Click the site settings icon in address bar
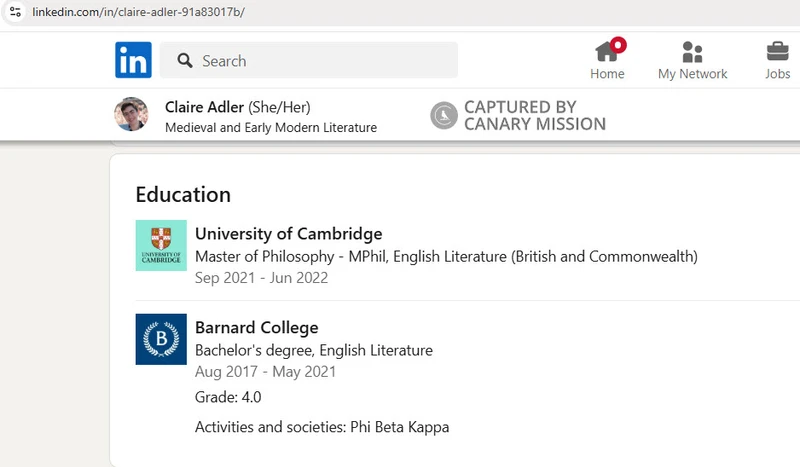Screen dimensions: 800x467 click(x=15, y=12)
